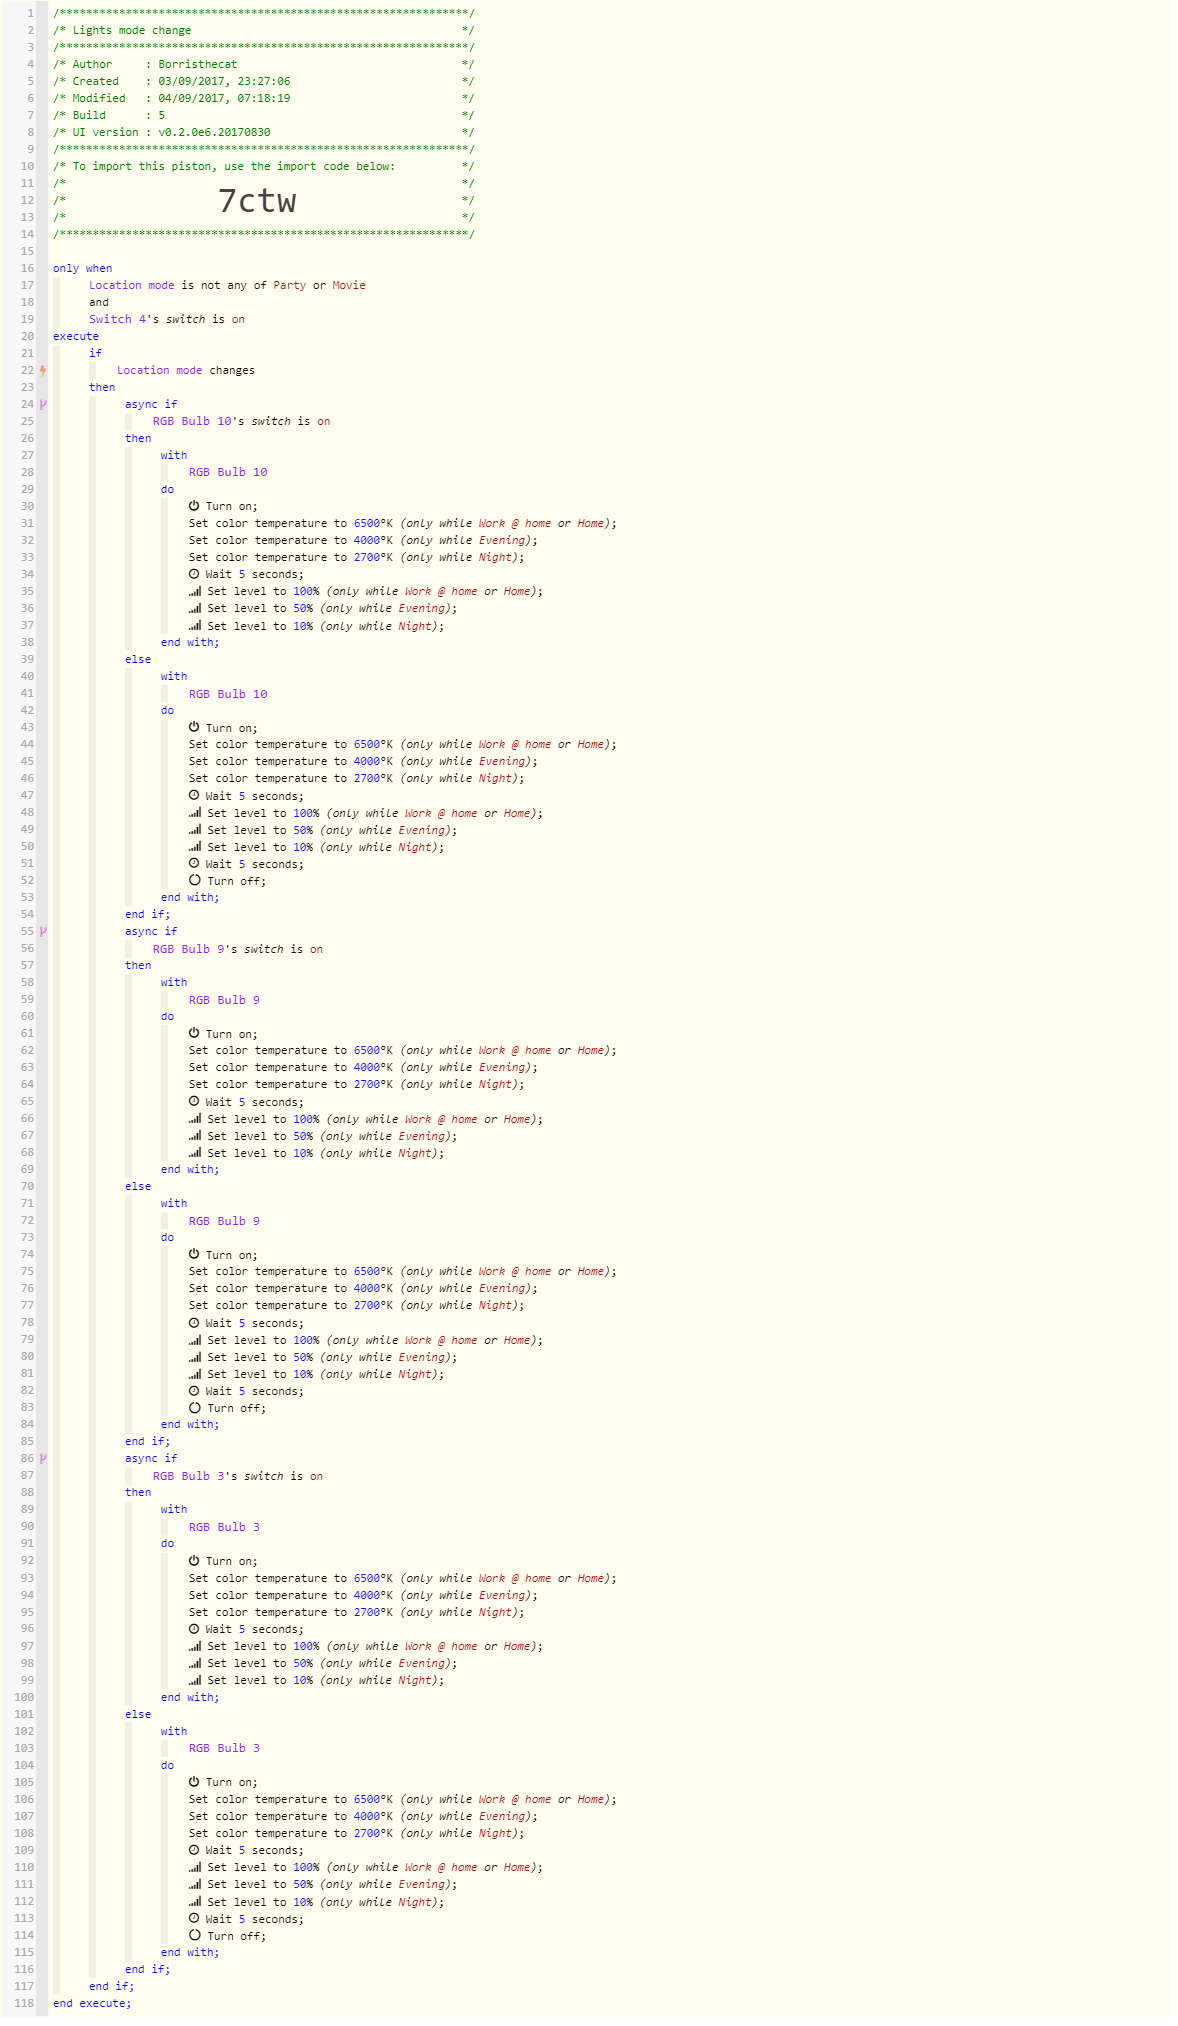Click the author name Borristhecat
The width and height of the screenshot is (1178, 2026).
point(198,64)
